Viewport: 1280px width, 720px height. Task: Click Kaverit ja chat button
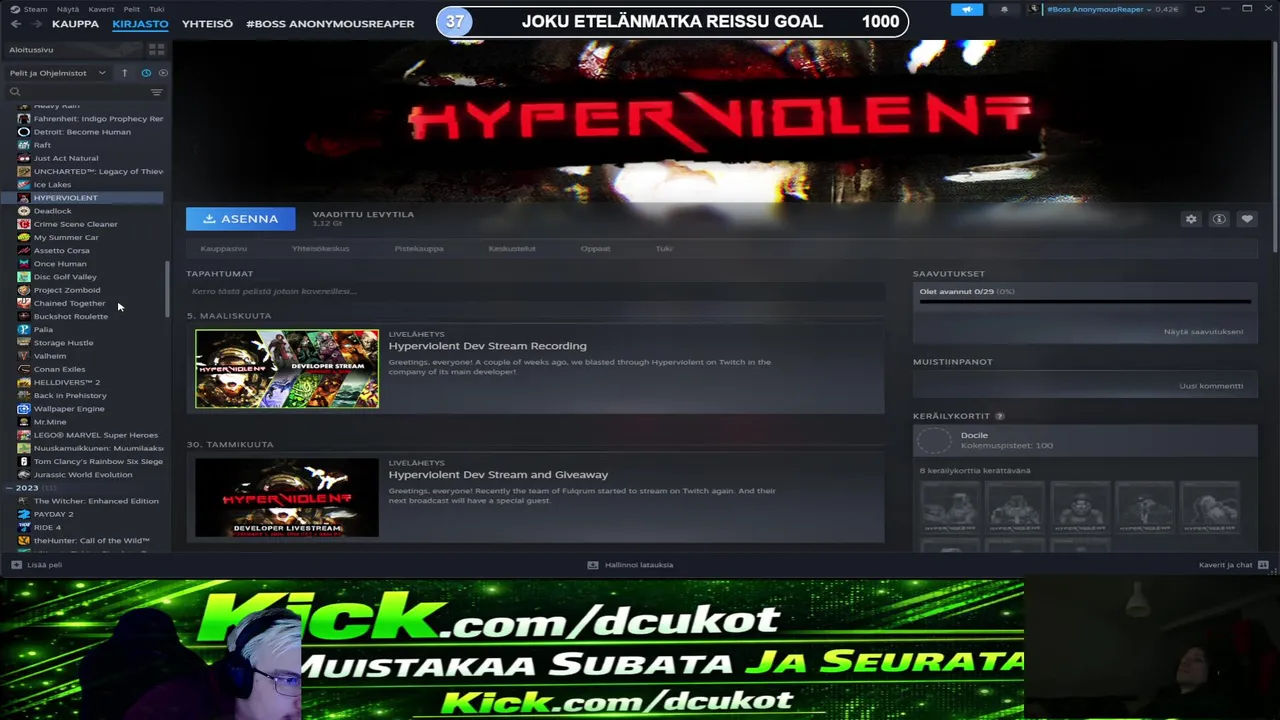1225,565
